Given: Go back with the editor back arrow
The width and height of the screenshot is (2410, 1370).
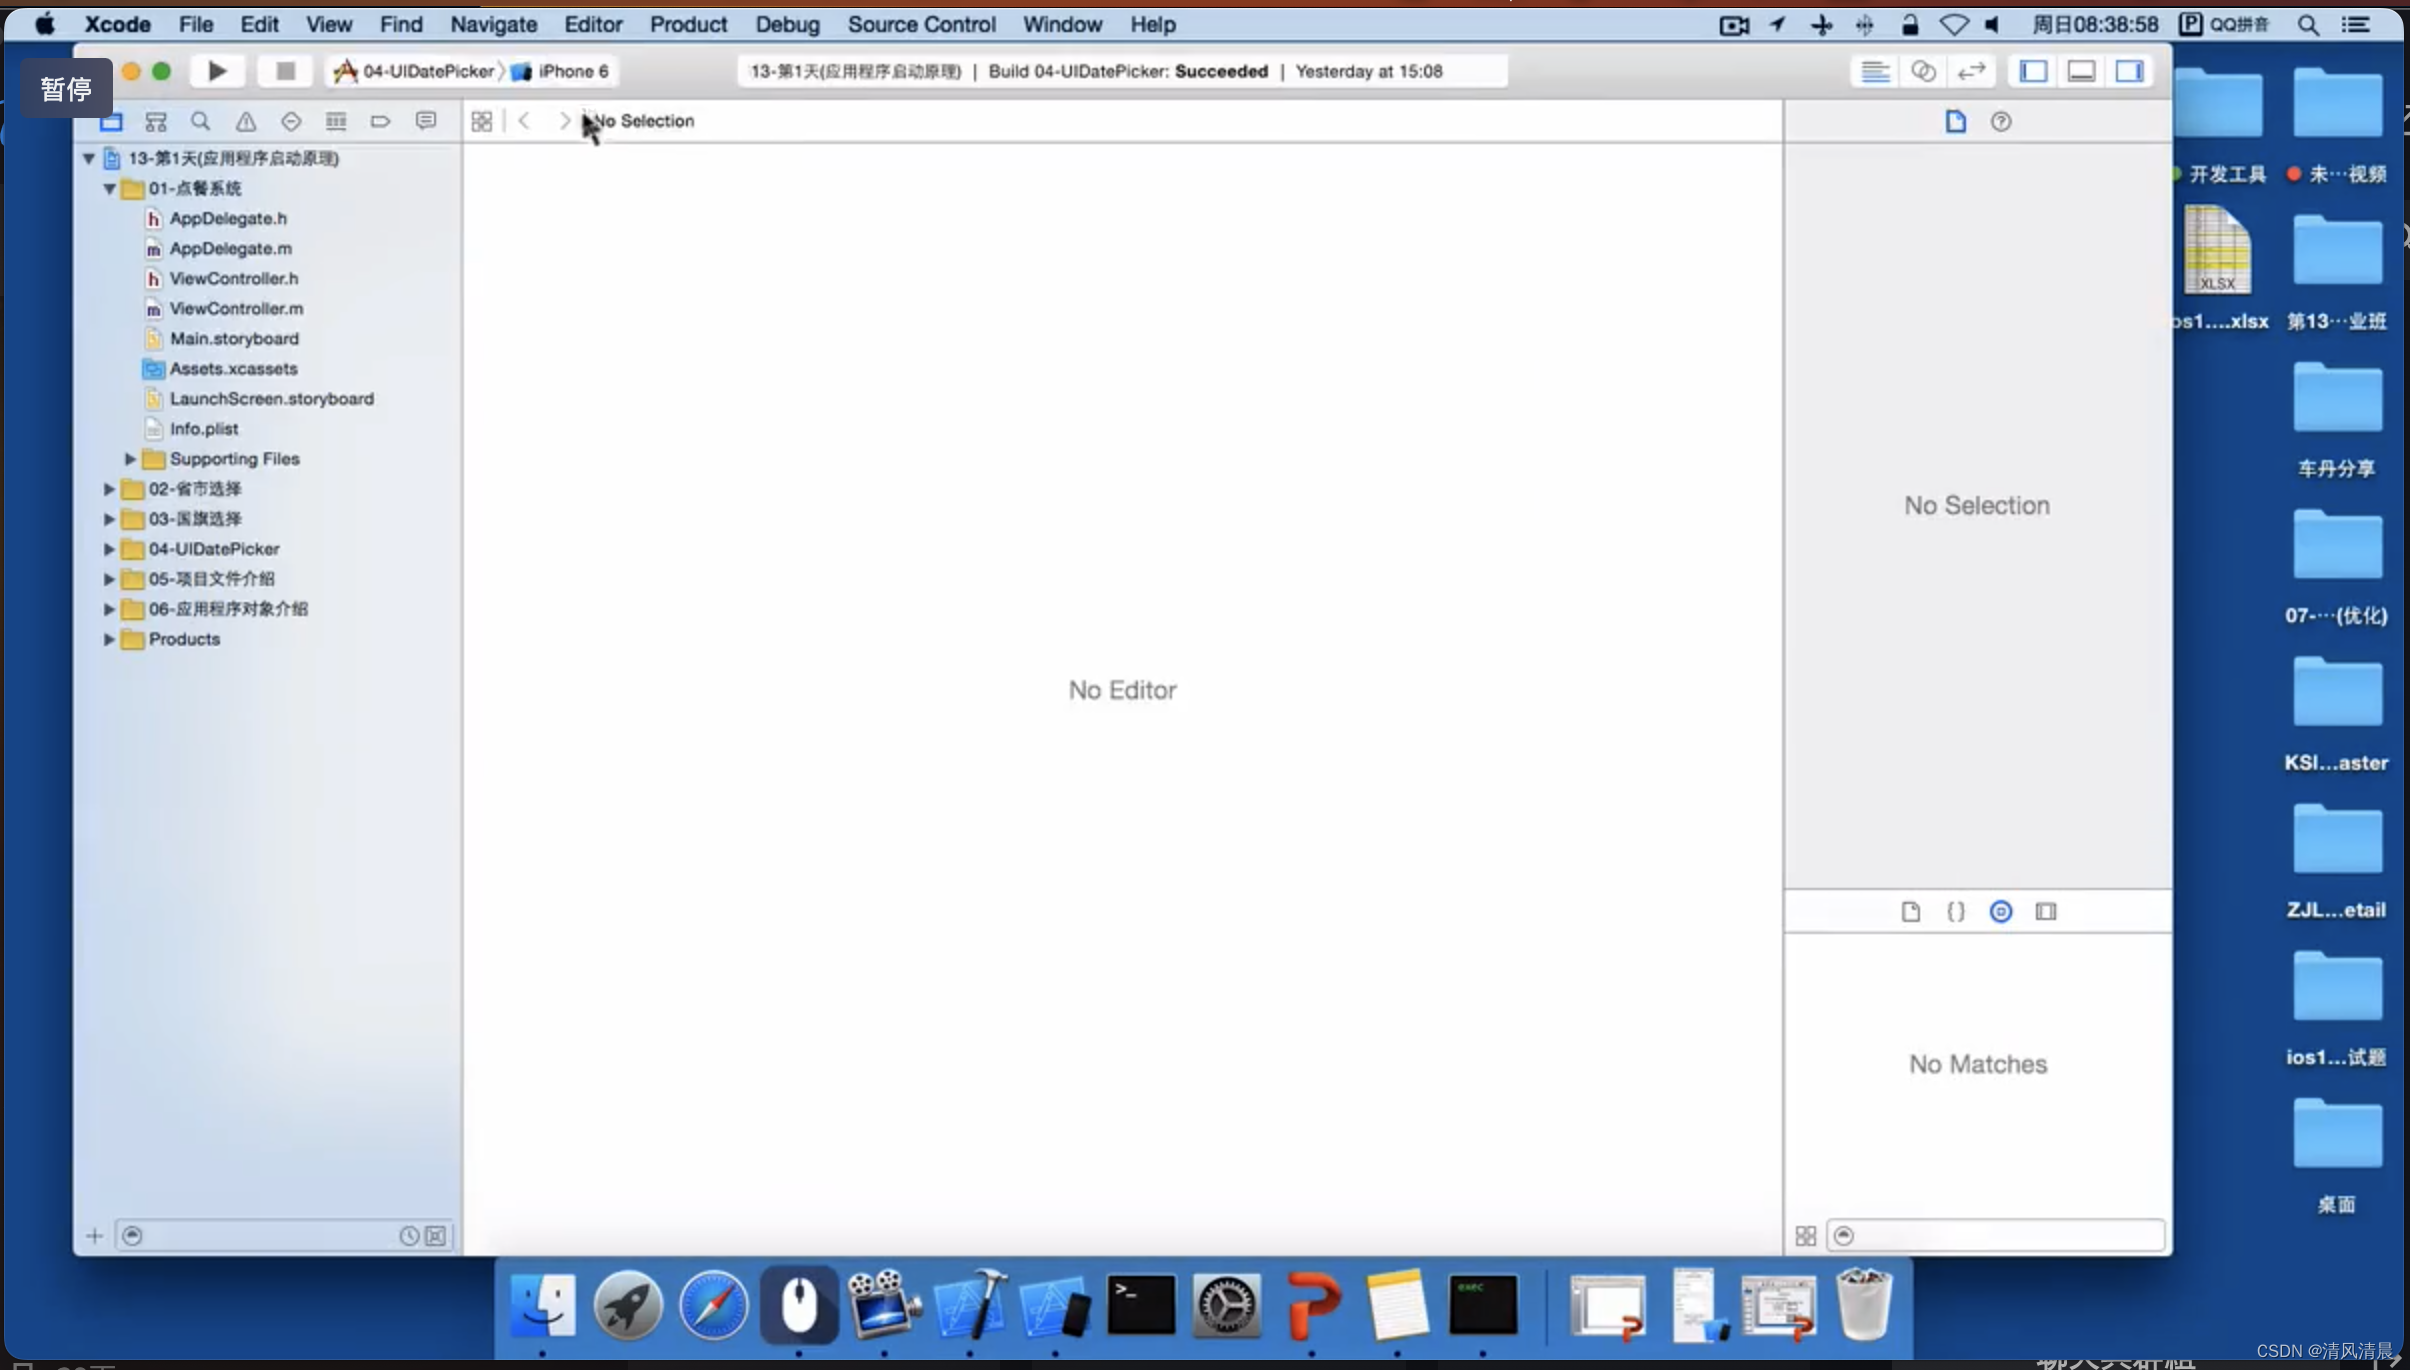Looking at the screenshot, I should 524,121.
